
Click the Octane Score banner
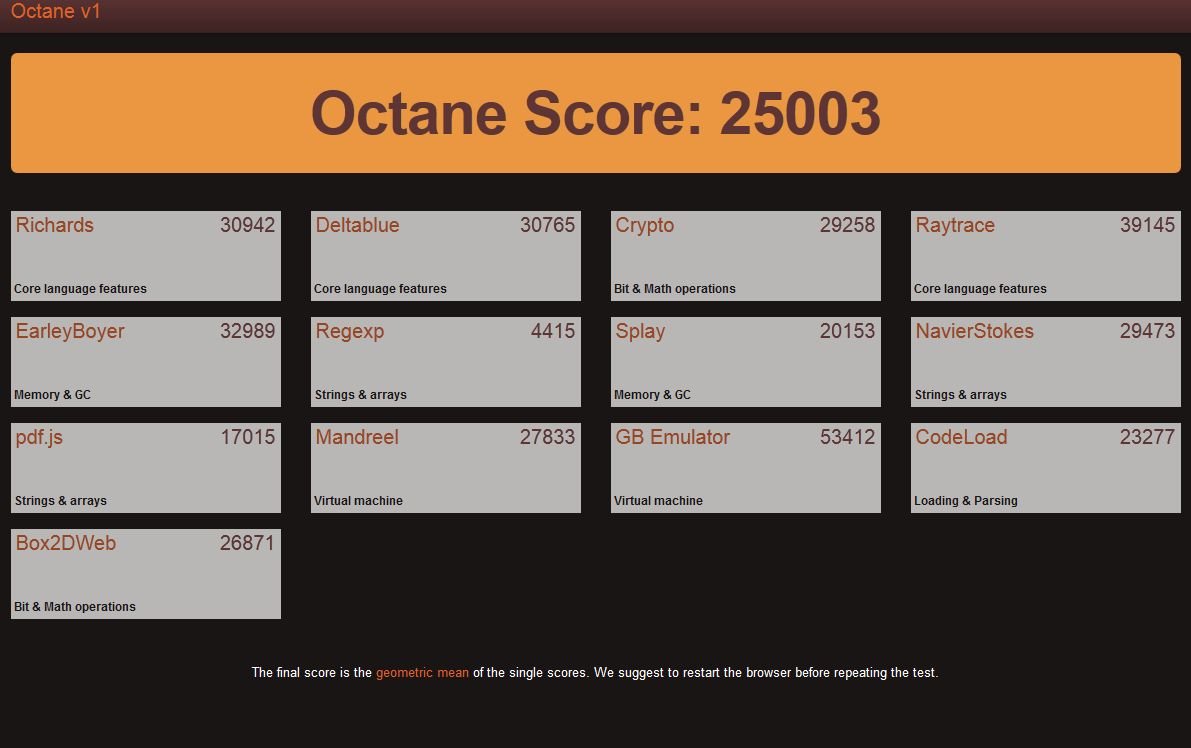(x=595, y=113)
